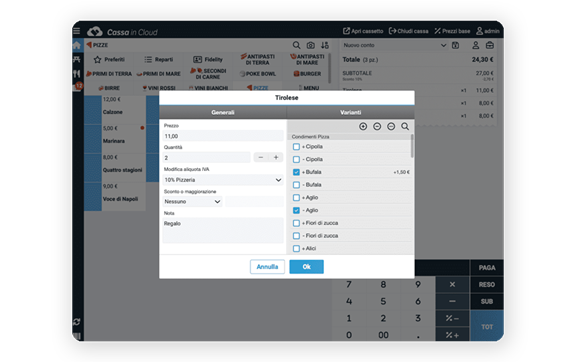This screenshot has width=576, height=362.
Task: Check the + Aglio option
Action: point(296,198)
